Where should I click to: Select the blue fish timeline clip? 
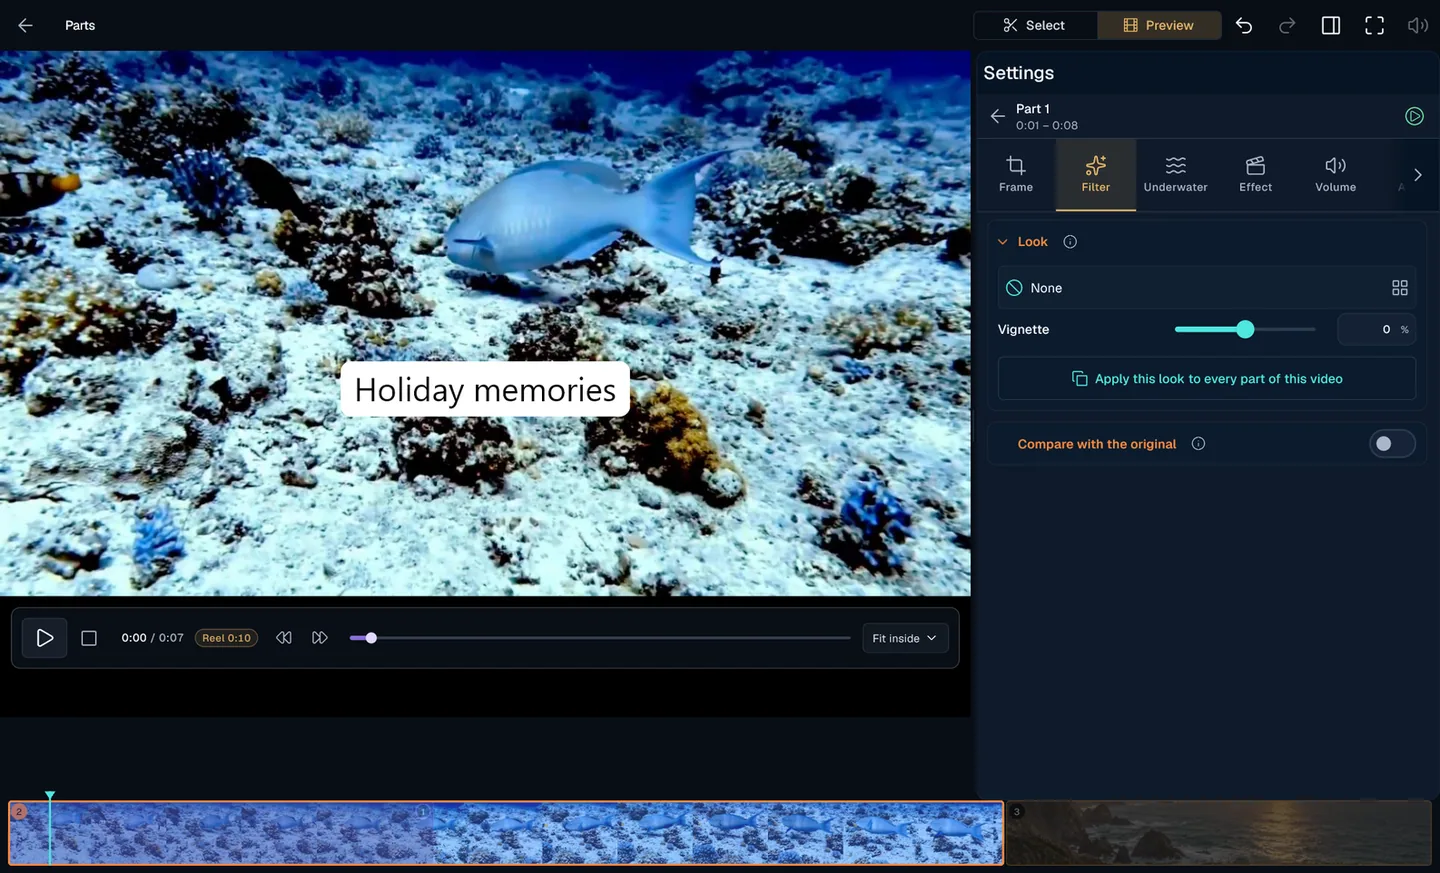click(x=506, y=833)
